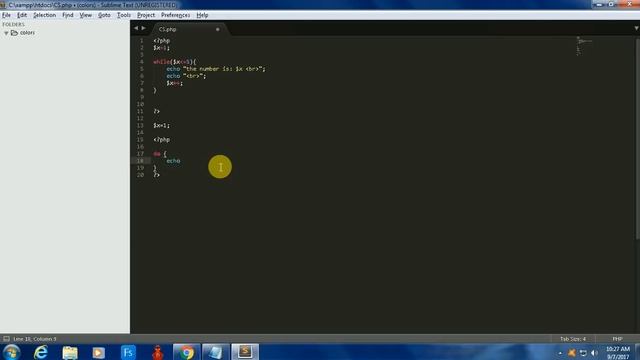The height and width of the screenshot is (360, 640).
Task: Open the red bug application taskbar icon
Action: [158, 352]
